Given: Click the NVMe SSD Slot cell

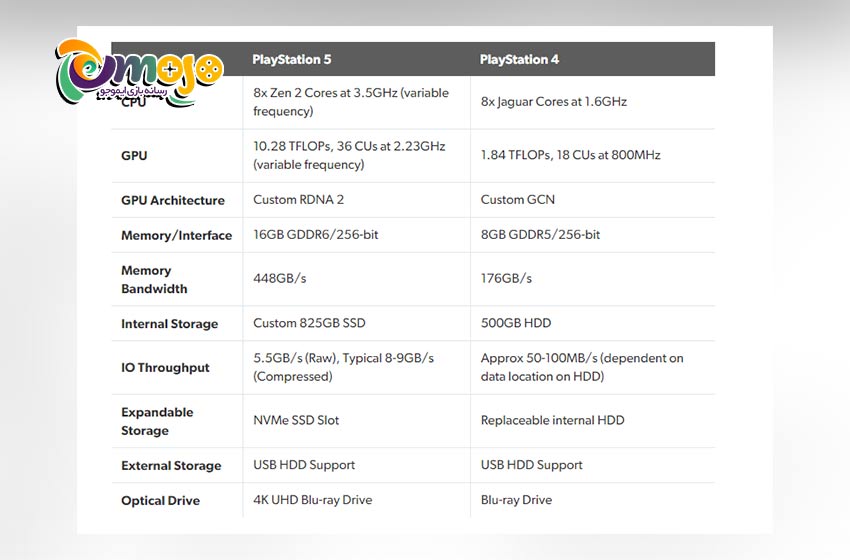Looking at the screenshot, I should pos(296,420).
